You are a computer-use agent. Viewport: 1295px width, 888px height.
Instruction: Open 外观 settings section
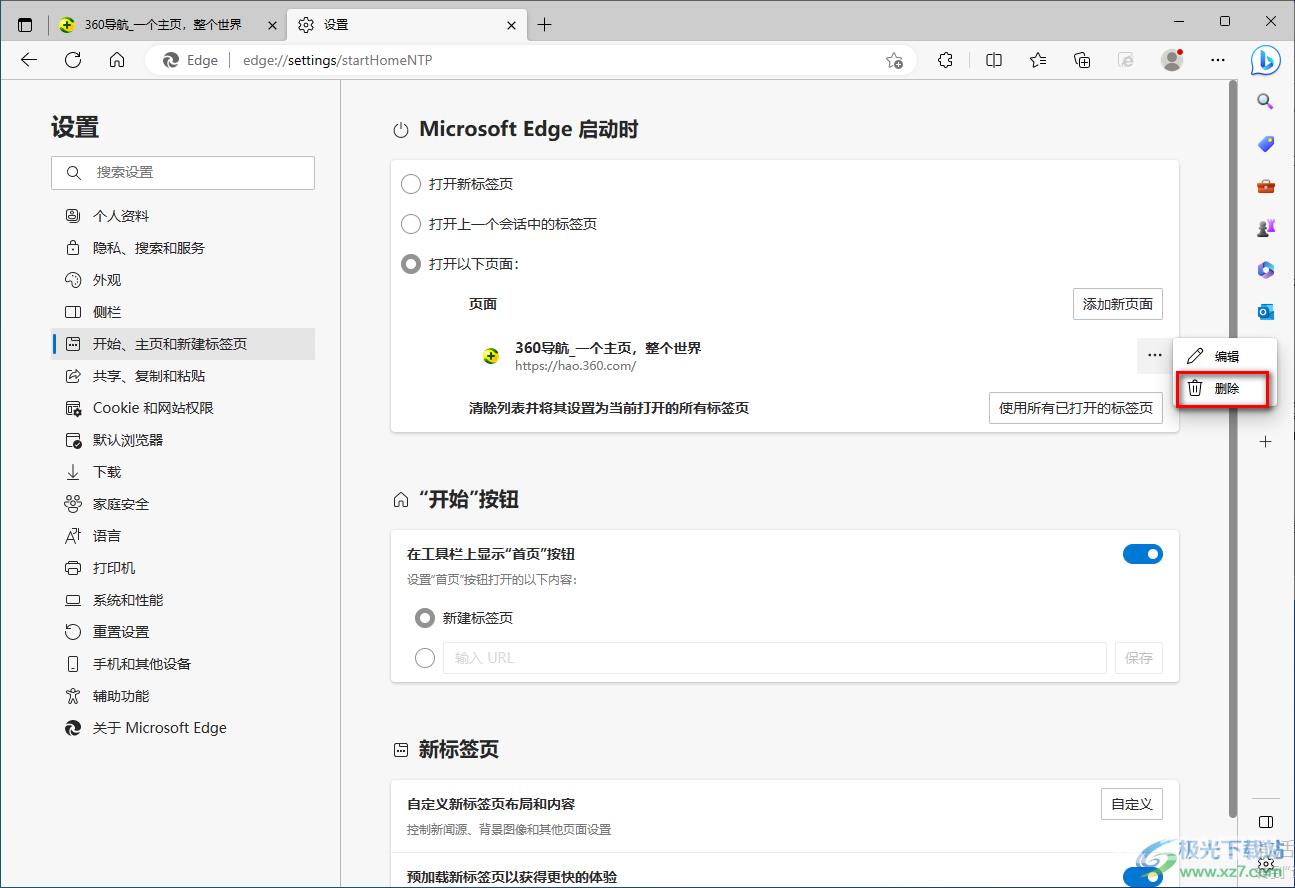coord(183,280)
